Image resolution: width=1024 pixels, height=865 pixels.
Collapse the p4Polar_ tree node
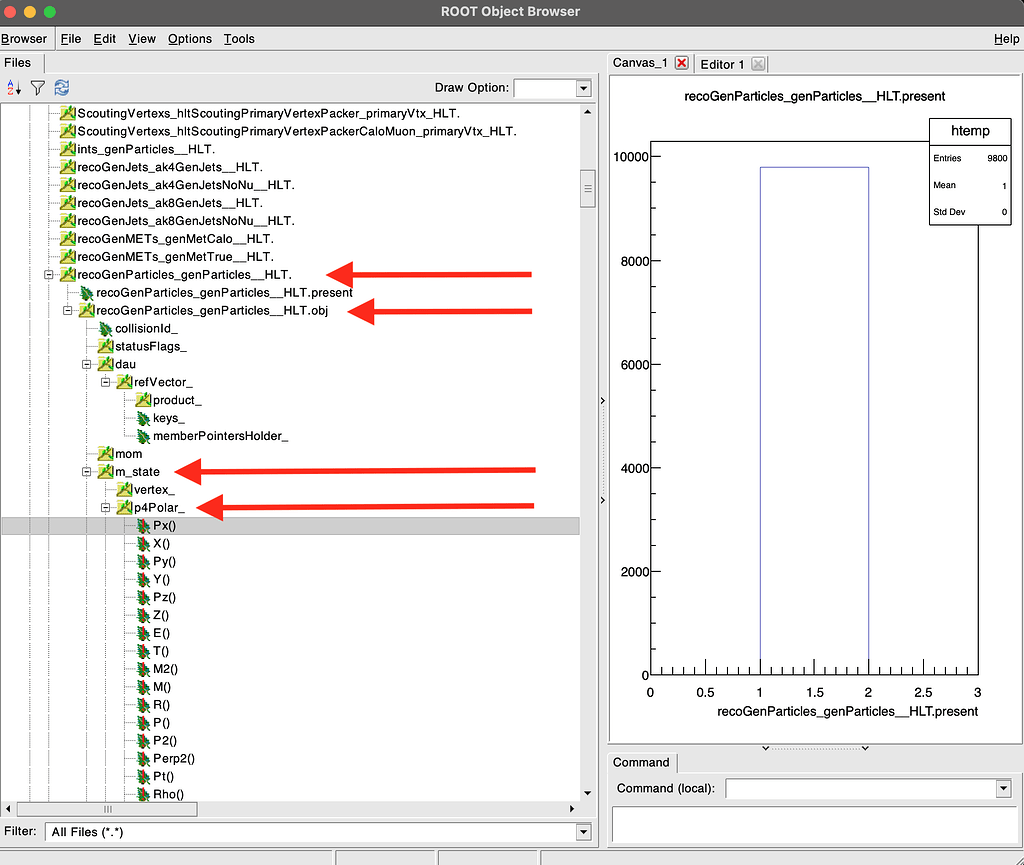coord(105,507)
